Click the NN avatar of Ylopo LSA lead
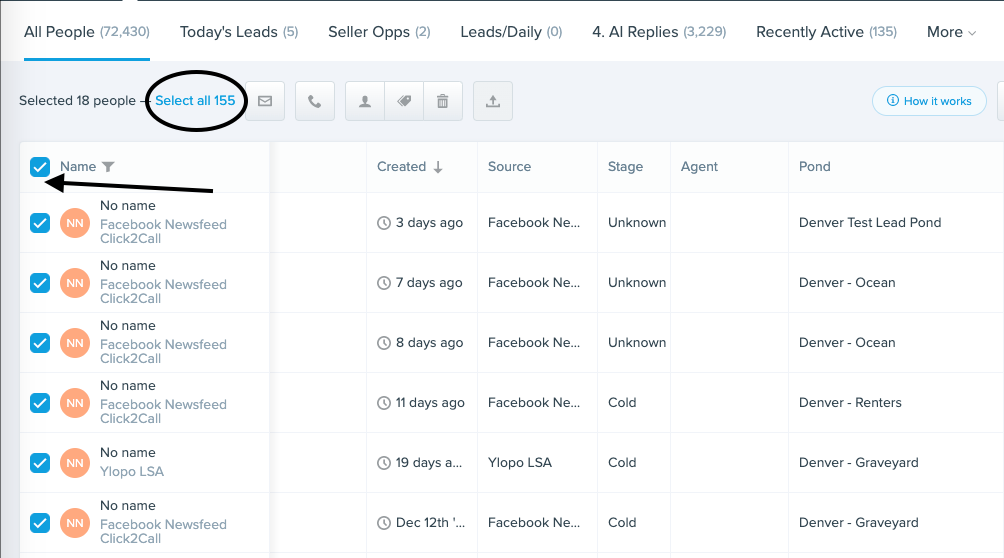Screen dimensions: 1004x558 click(75, 463)
